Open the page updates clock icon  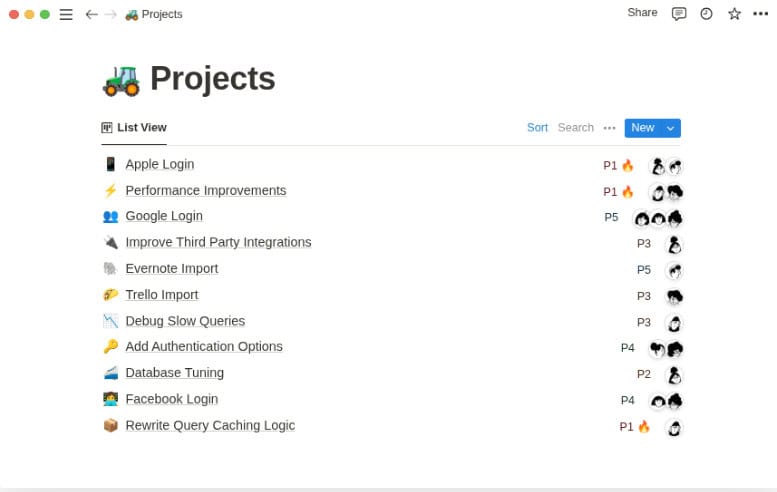pos(706,14)
